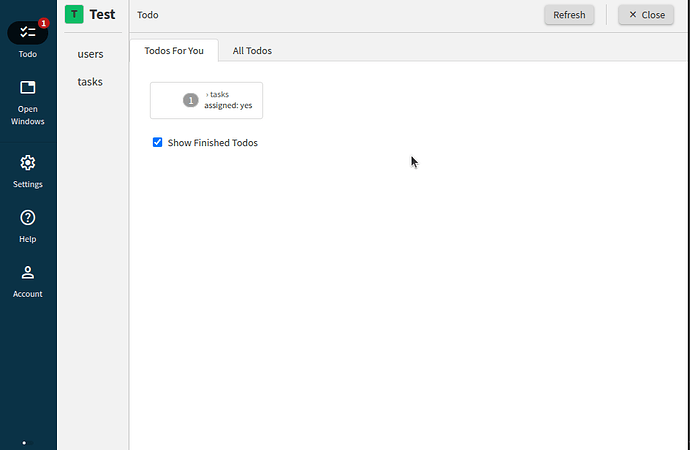The width and height of the screenshot is (690, 450).
Task: Open the Todo checklist icon in sidebar
Action: [x=27, y=32]
